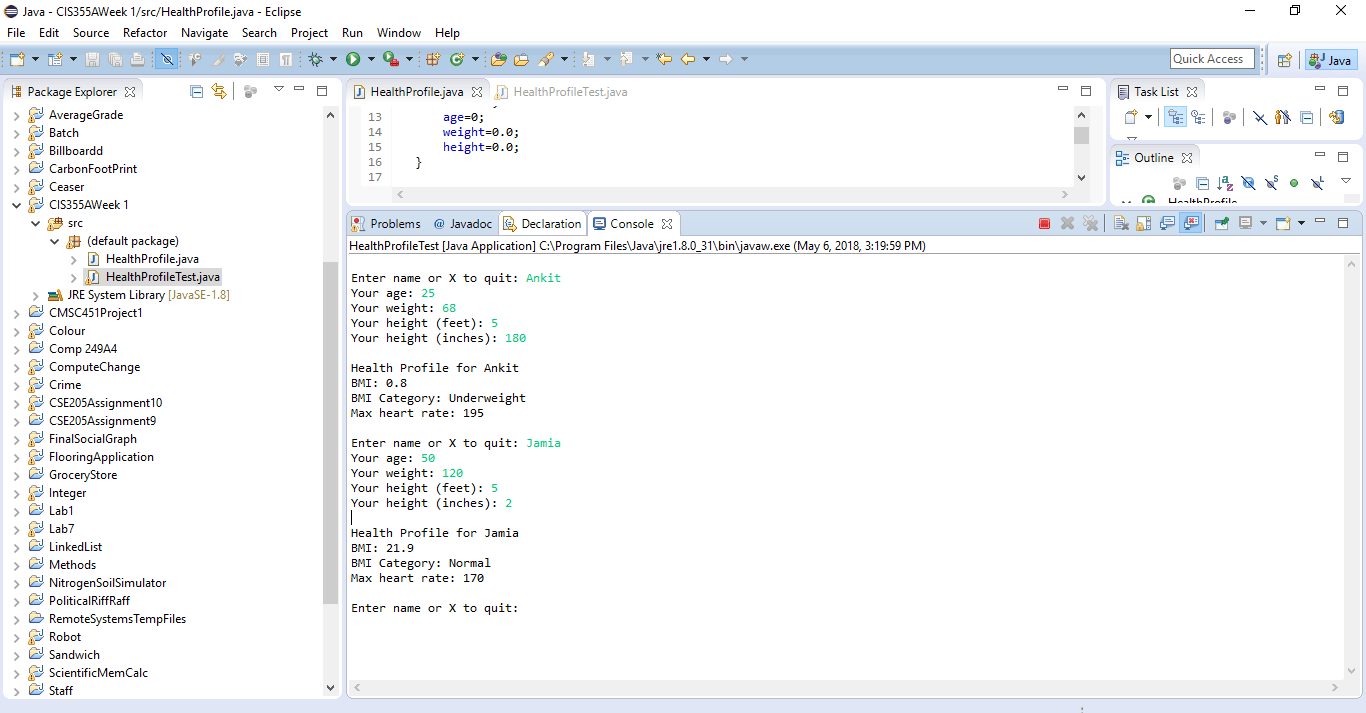
Task: Open the Refactor menu
Action: coord(145,32)
